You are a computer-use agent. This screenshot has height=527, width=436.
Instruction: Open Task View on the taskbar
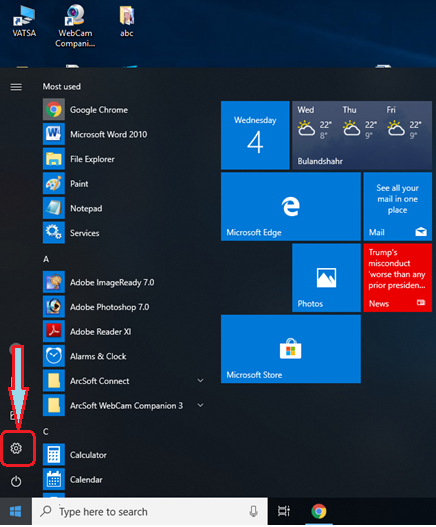point(284,512)
